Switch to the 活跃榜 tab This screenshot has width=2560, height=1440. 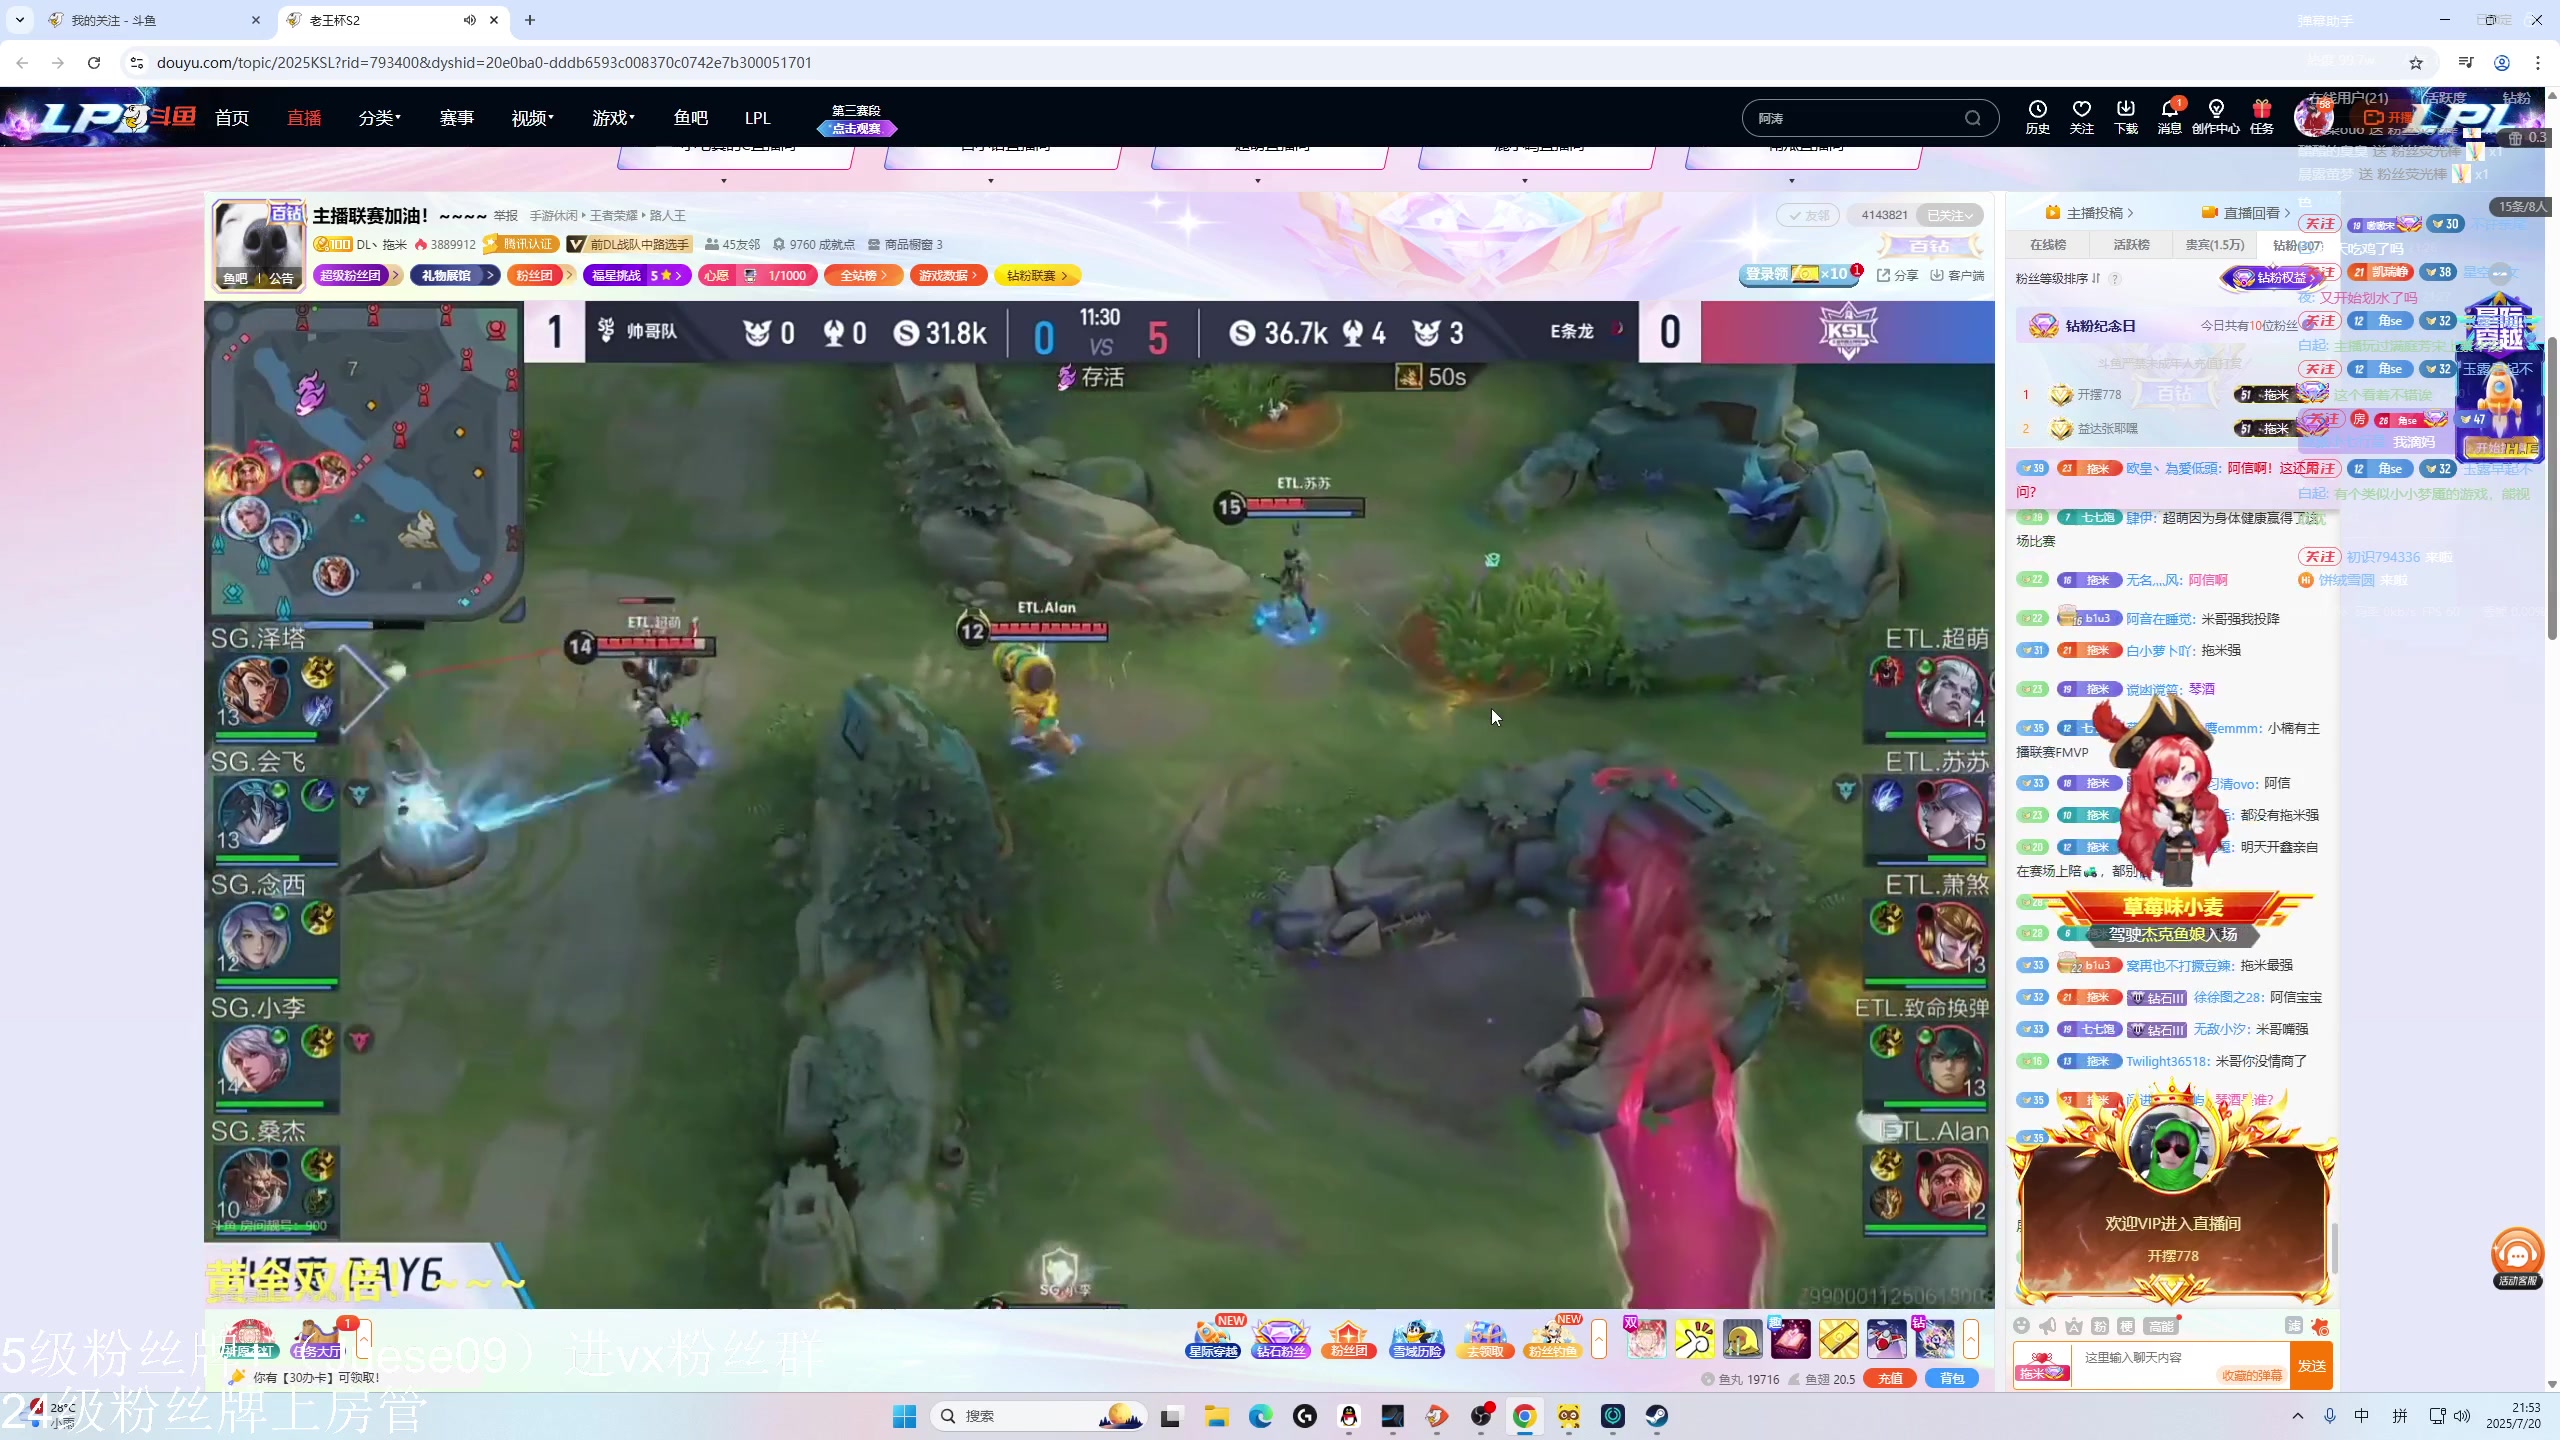(x=2131, y=244)
